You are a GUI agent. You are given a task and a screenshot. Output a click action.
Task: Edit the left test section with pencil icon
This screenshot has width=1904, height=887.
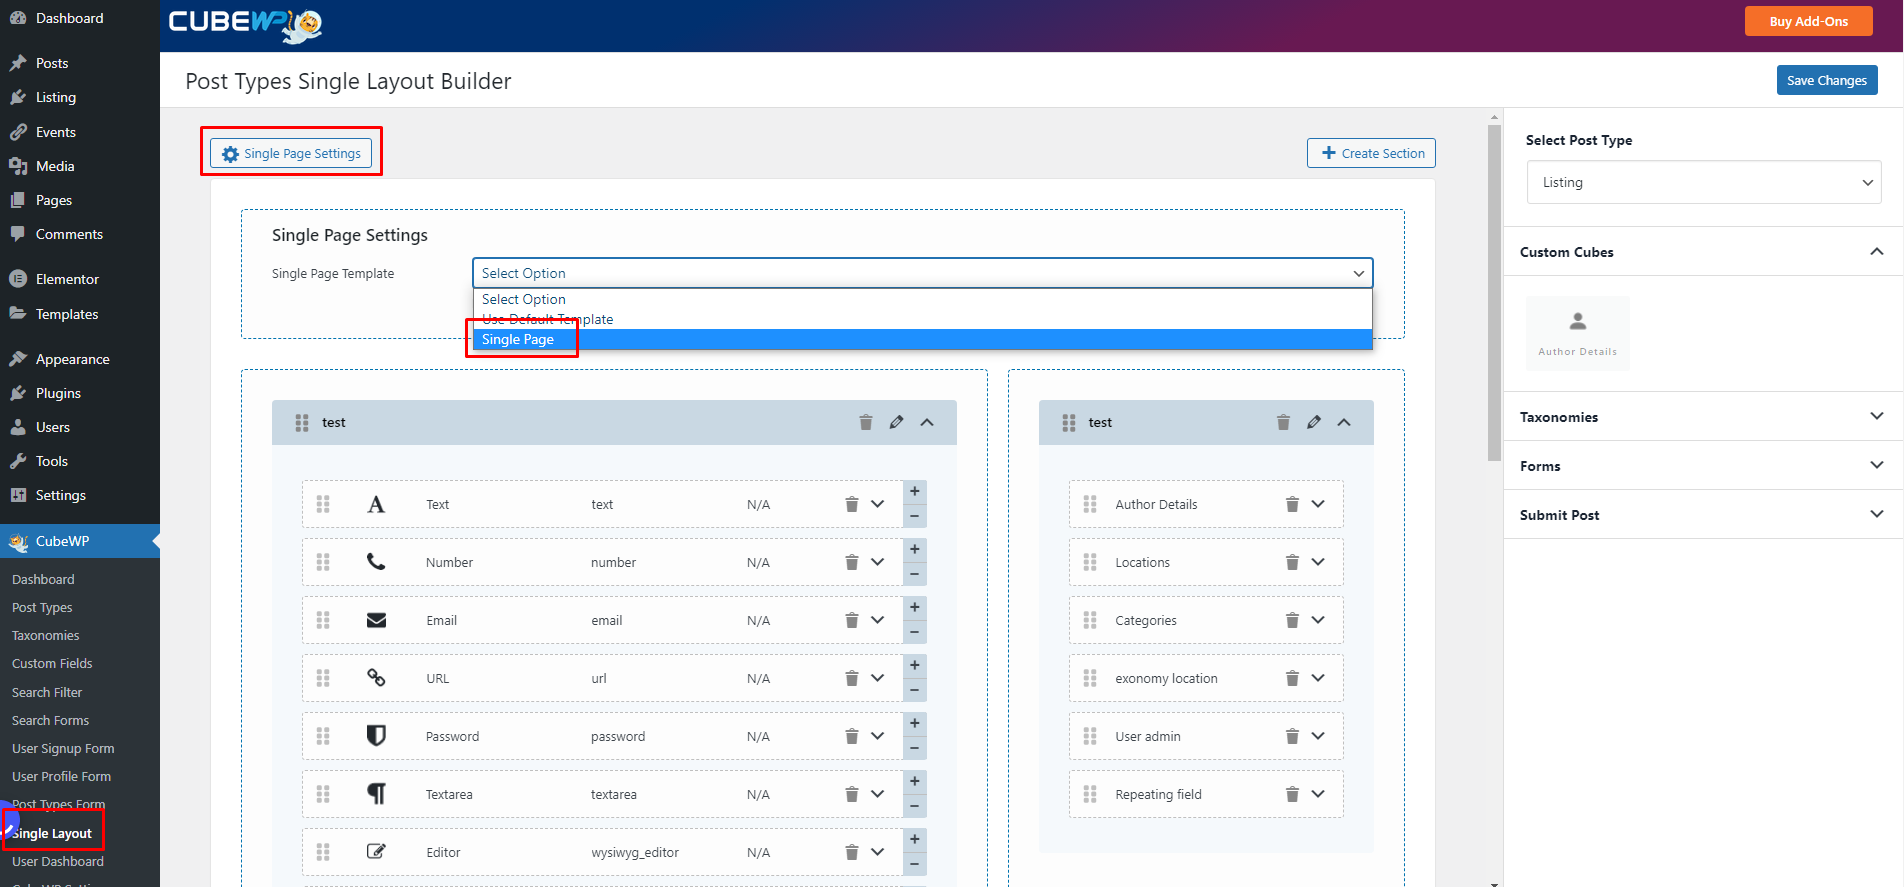[897, 422]
